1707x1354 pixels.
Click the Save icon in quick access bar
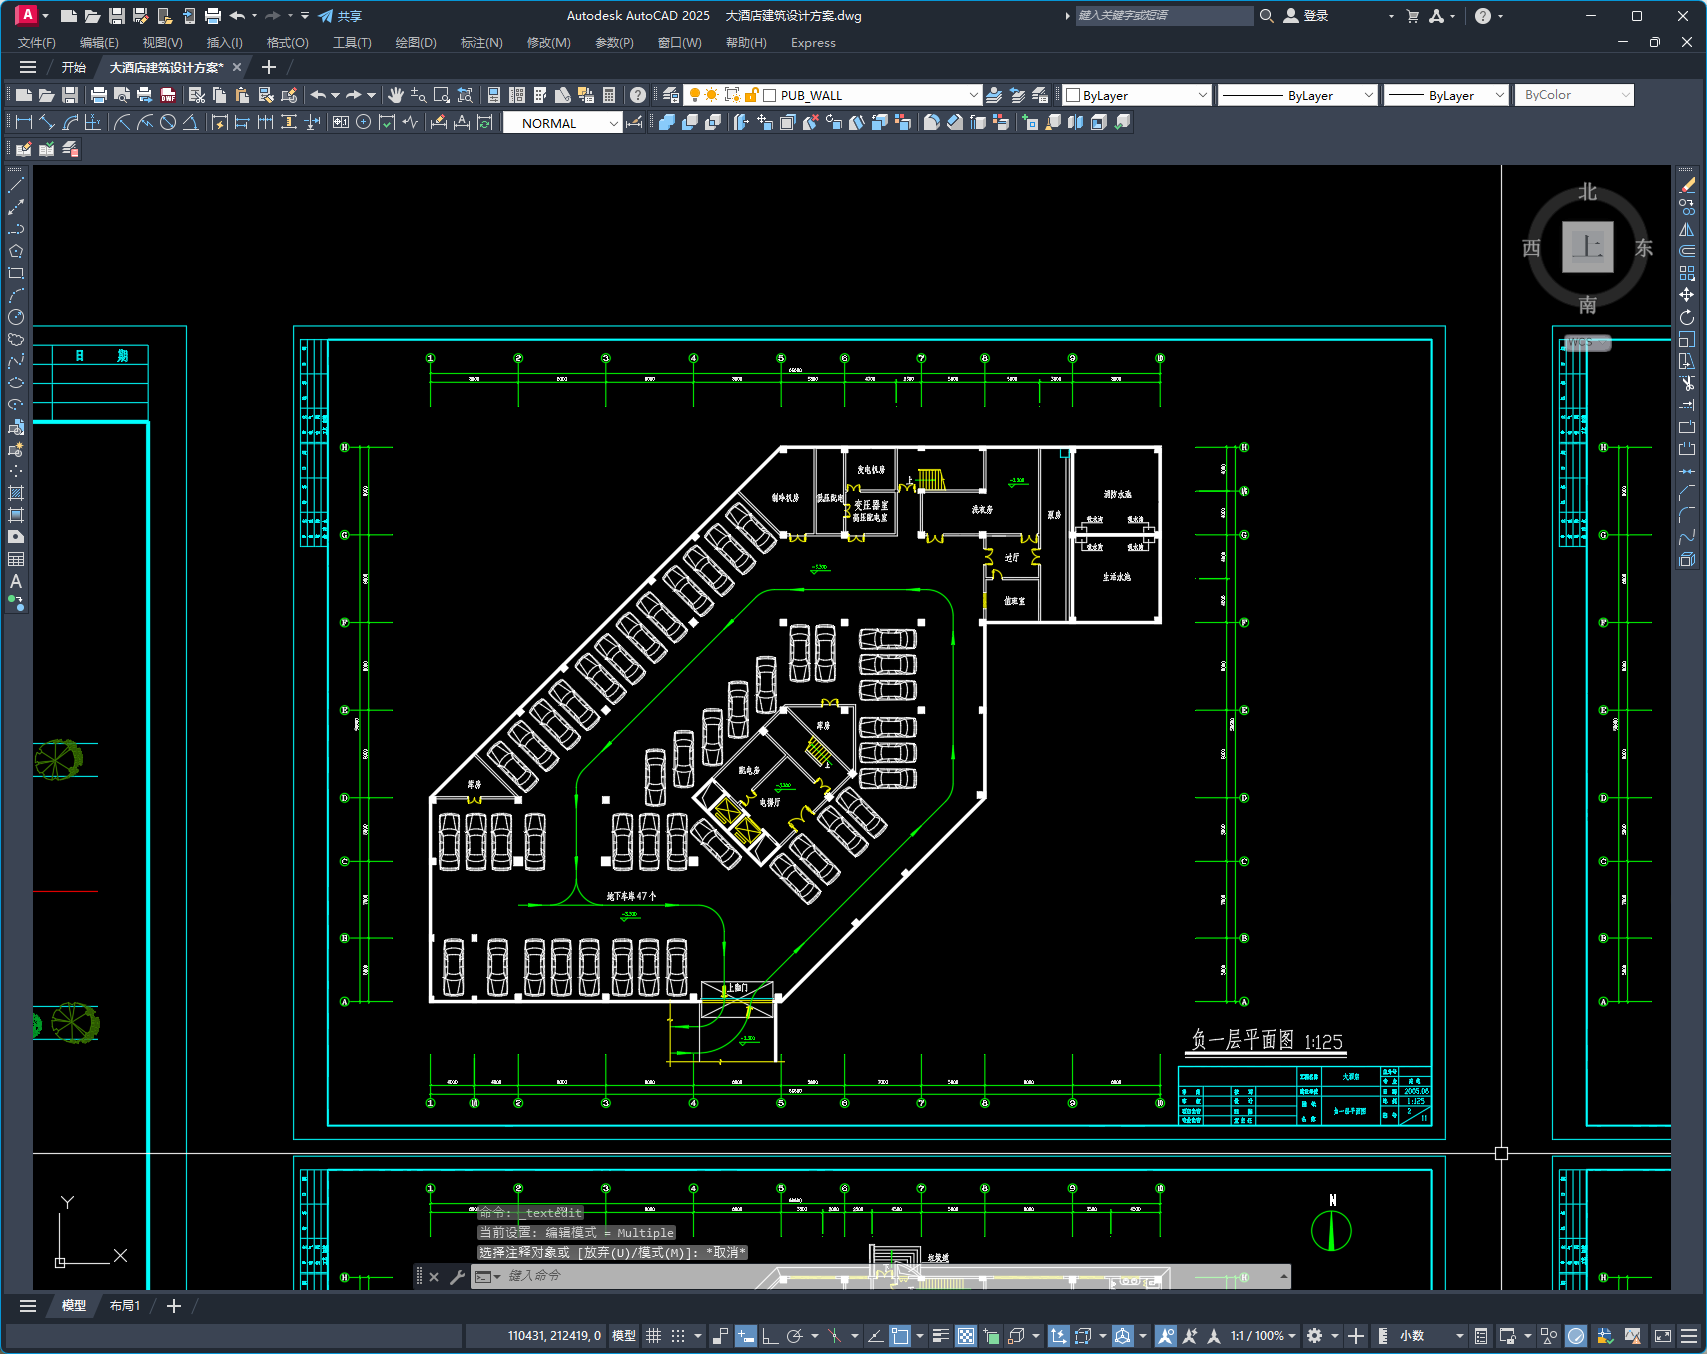pyautogui.click(x=117, y=16)
